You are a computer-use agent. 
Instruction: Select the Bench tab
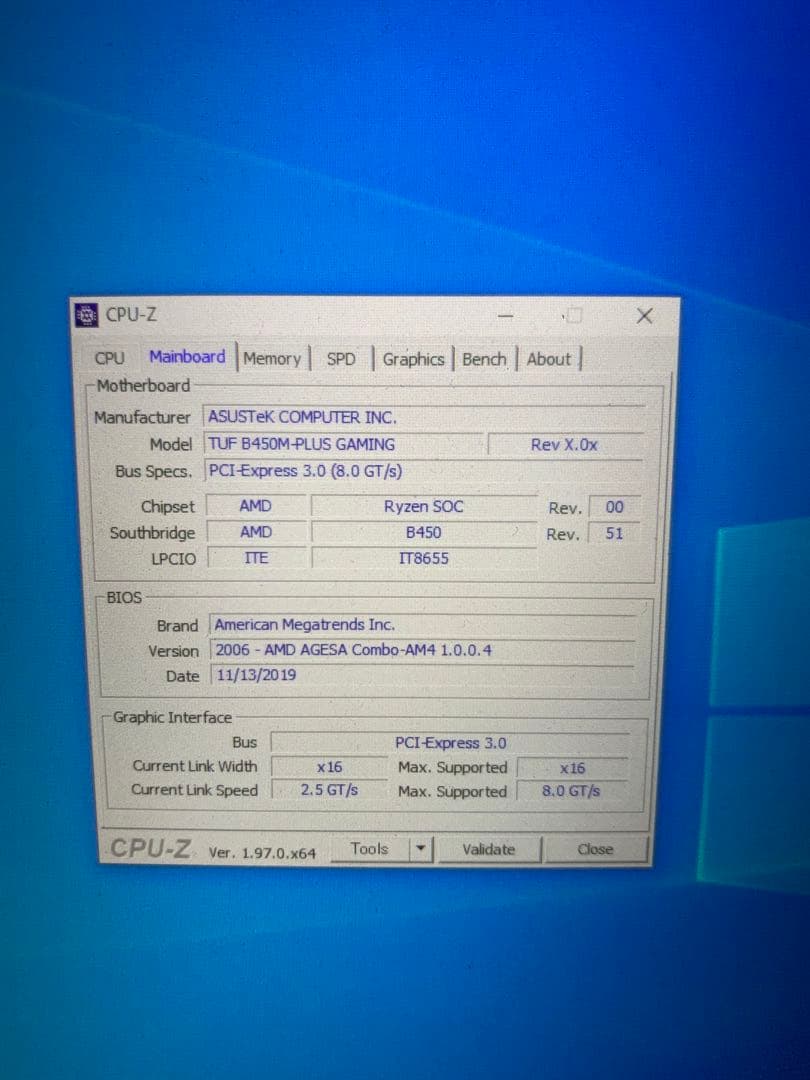pyautogui.click(x=484, y=358)
